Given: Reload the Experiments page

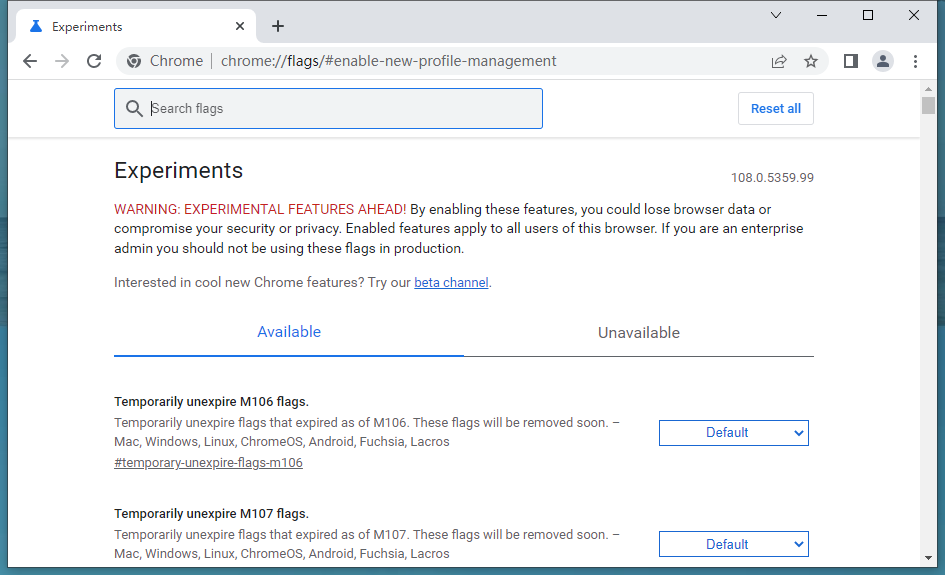Looking at the screenshot, I should 94,61.
